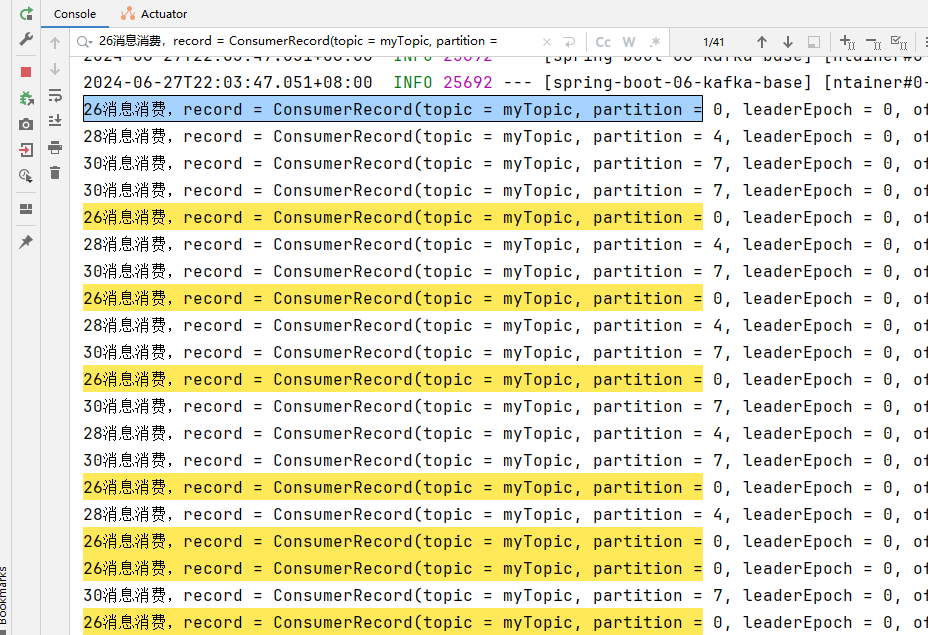This screenshot has width=928, height=635.
Task: Restore layout using the panel layout icon
Action: coord(26,209)
